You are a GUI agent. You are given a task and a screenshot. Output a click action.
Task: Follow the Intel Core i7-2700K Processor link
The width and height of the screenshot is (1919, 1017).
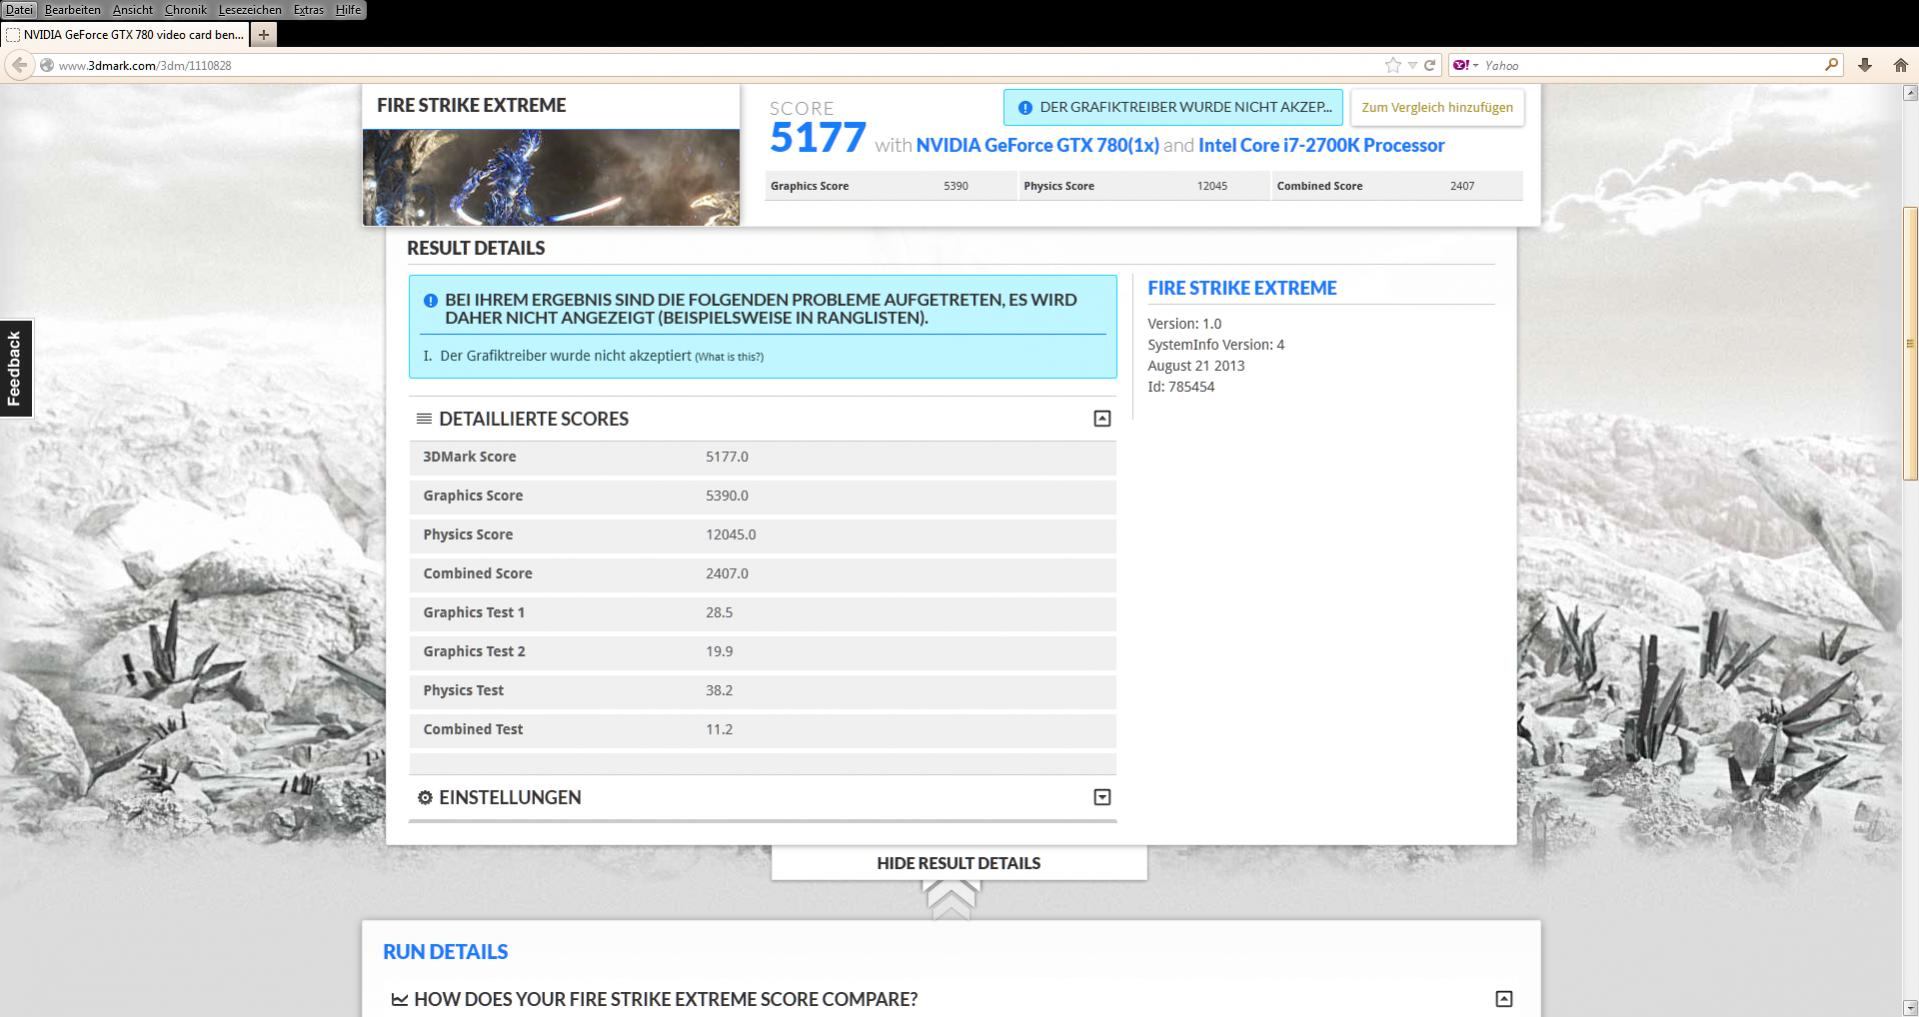coord(1321,145)
